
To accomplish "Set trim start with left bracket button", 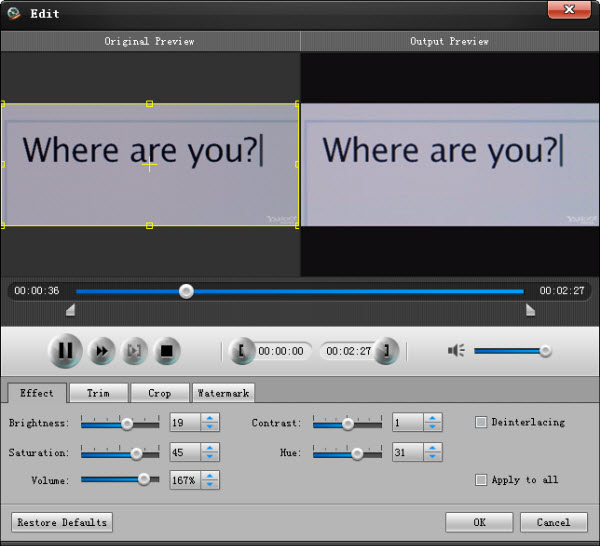I will pos(241,351).
